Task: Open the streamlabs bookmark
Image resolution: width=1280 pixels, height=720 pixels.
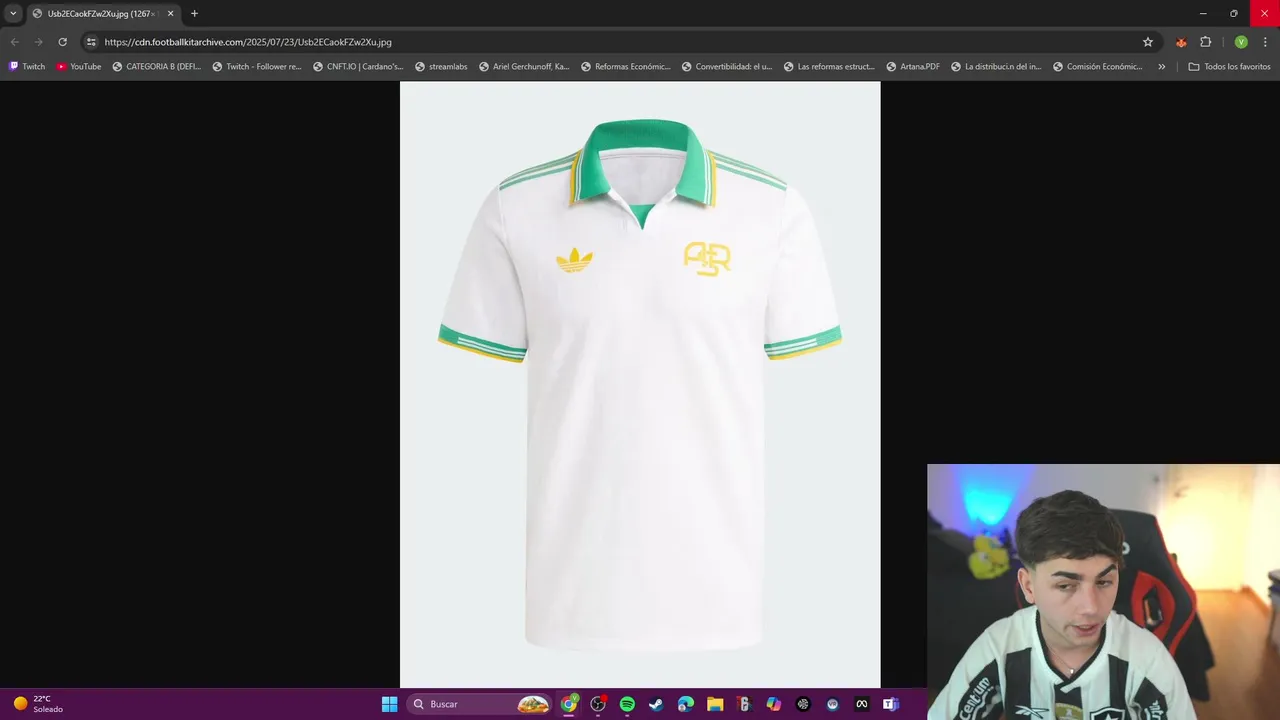Action: pyautogui.click(x=440, y=67)
